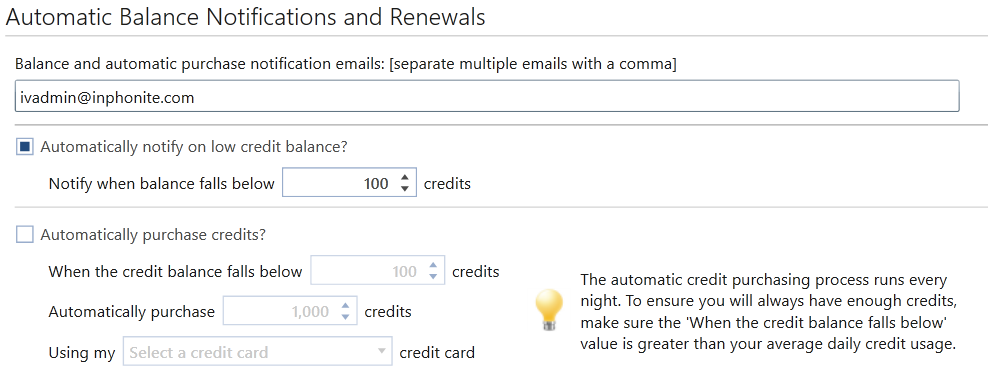Click the 'Automatically purchase credits?' label text
The width and height of the screenshot is (988, 385).
(x=153, y=234)
